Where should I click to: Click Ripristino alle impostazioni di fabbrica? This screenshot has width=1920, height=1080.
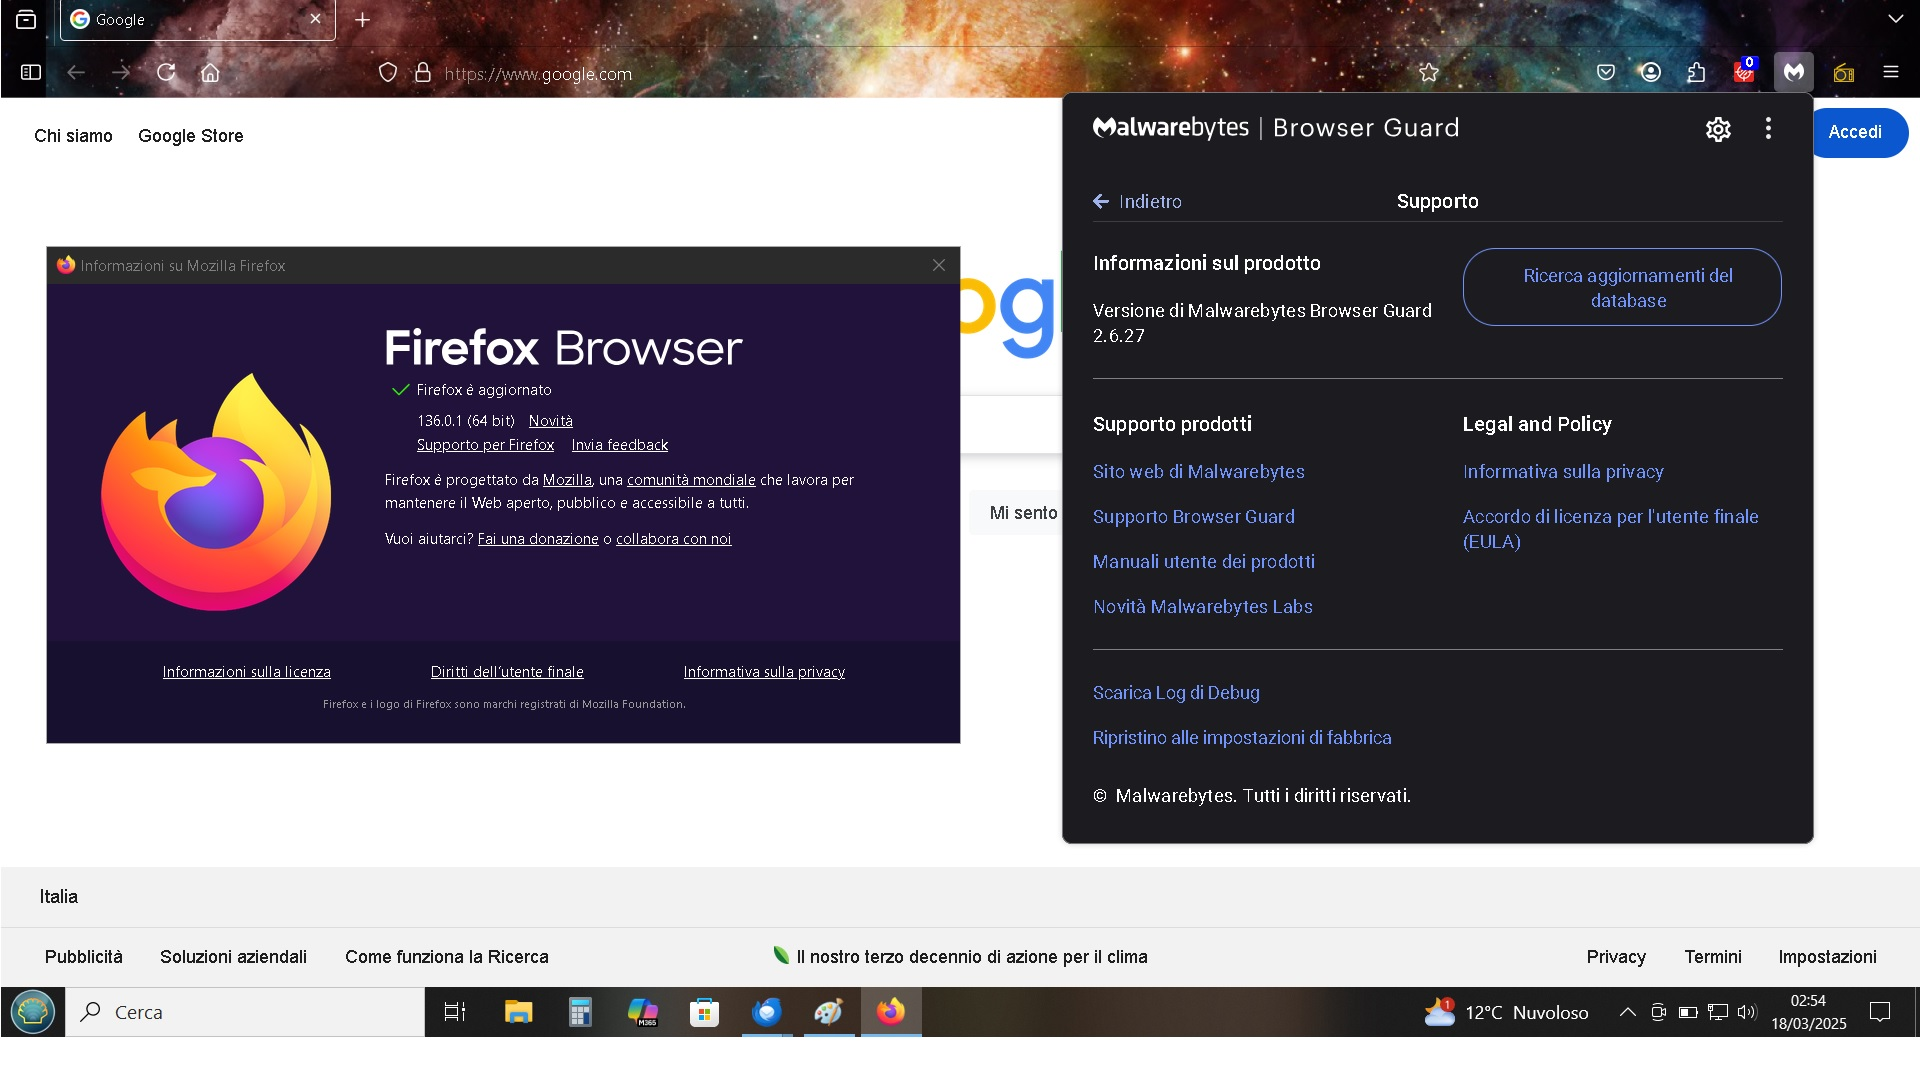[1241, 737]
